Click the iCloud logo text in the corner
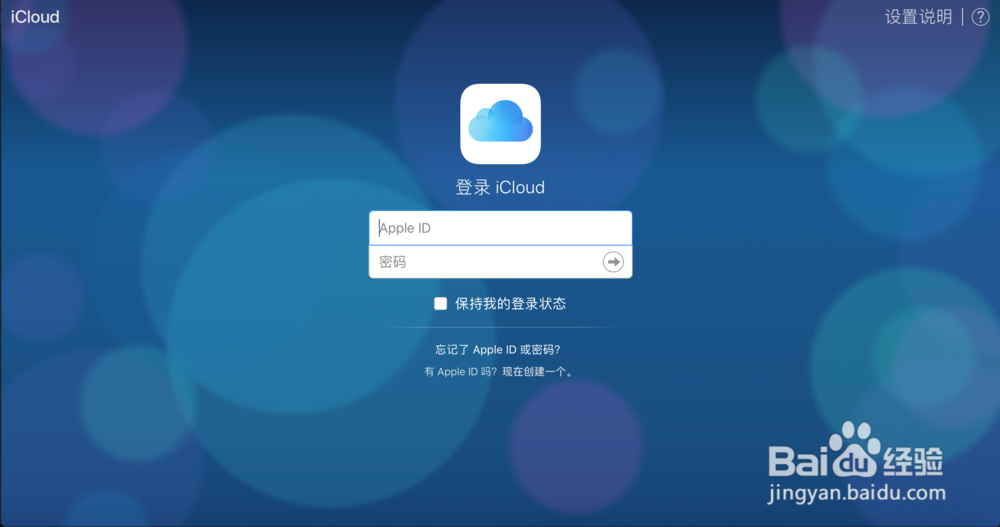The height and width of the screenshot is (527, 1000). point(35,17)
